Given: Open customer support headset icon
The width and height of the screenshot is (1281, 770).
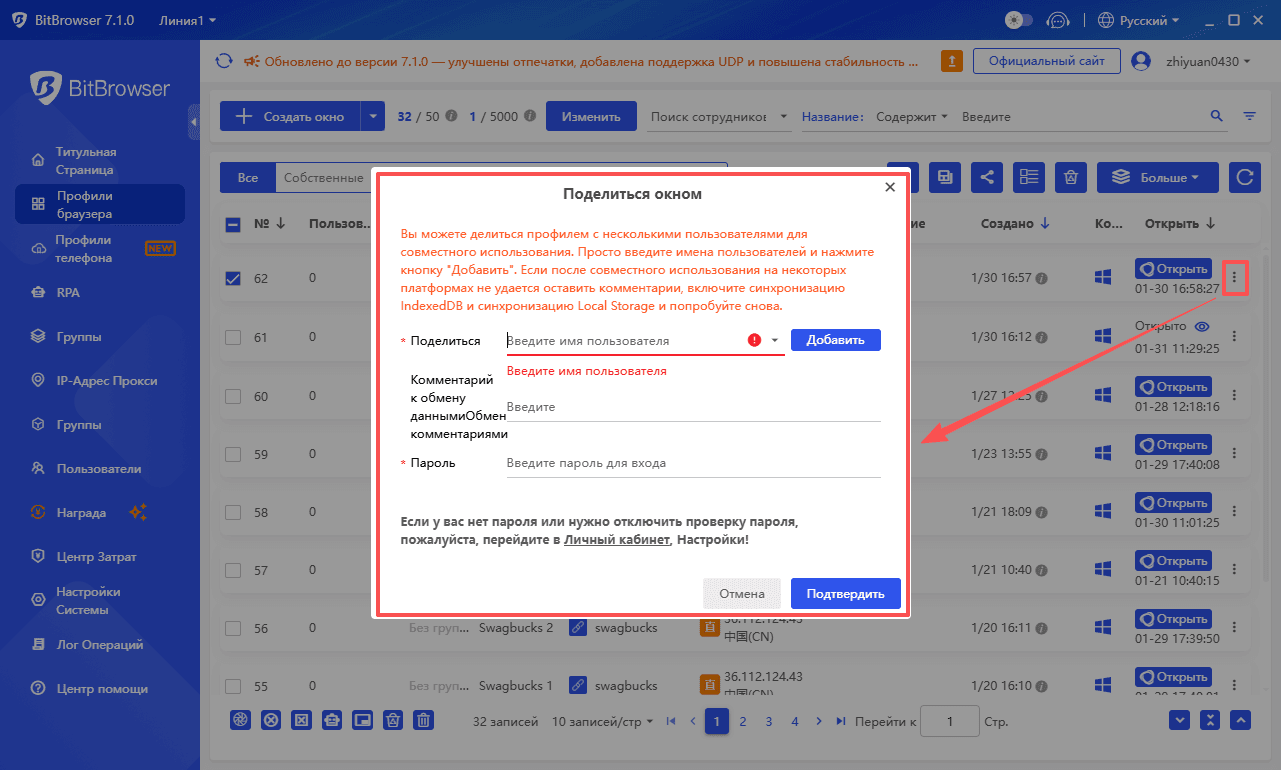Looking at the screenshot, I should (1058, 20).
